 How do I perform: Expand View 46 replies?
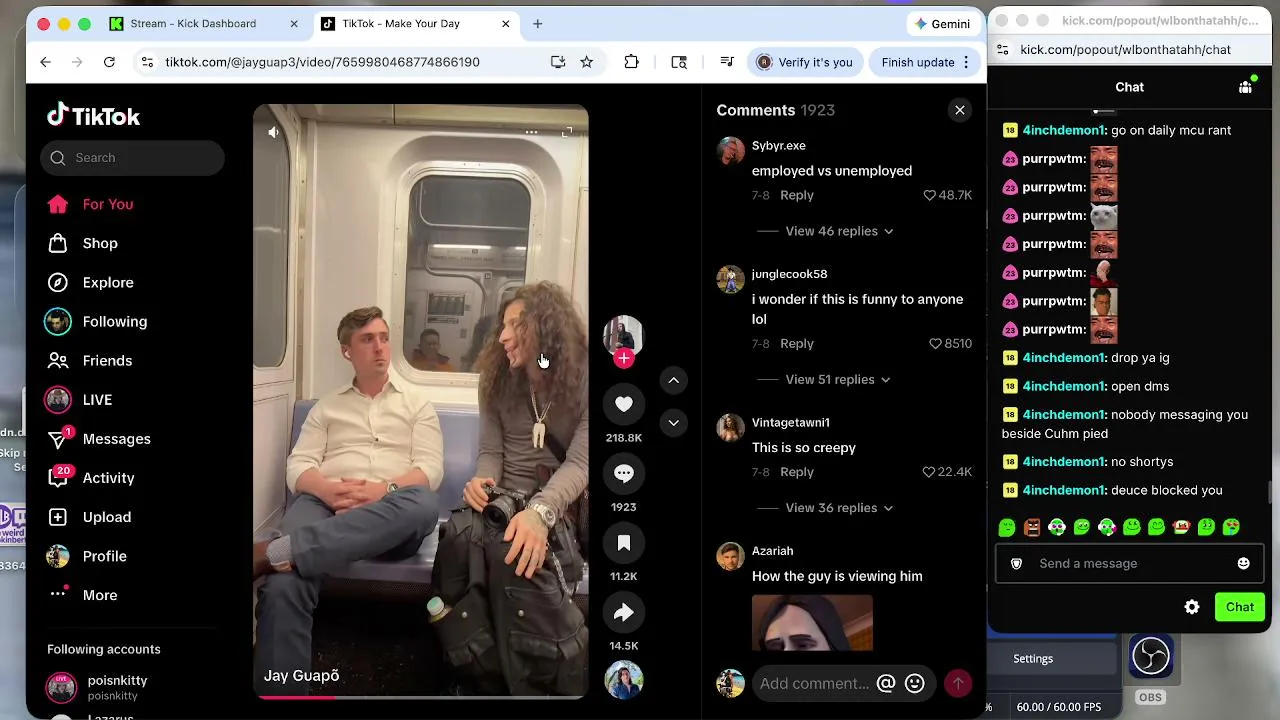coord(839,231)
